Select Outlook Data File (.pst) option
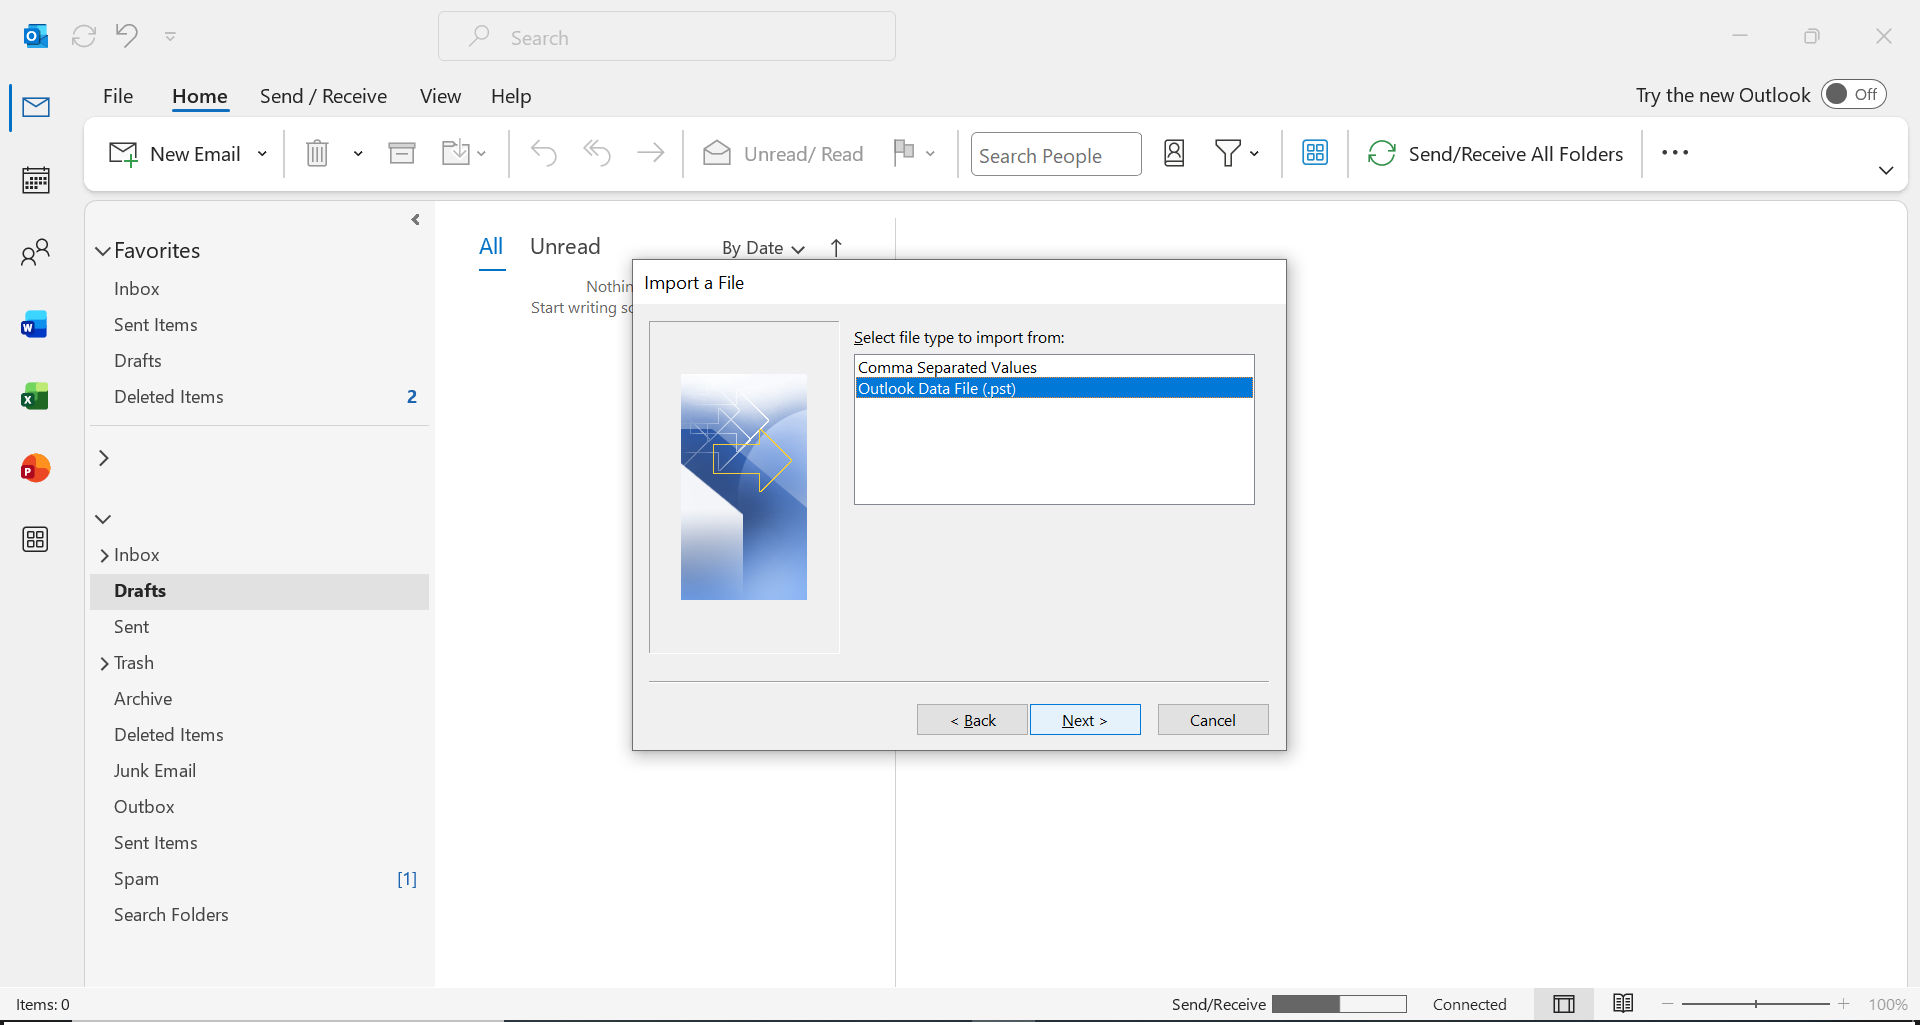 coord(1054,388)
